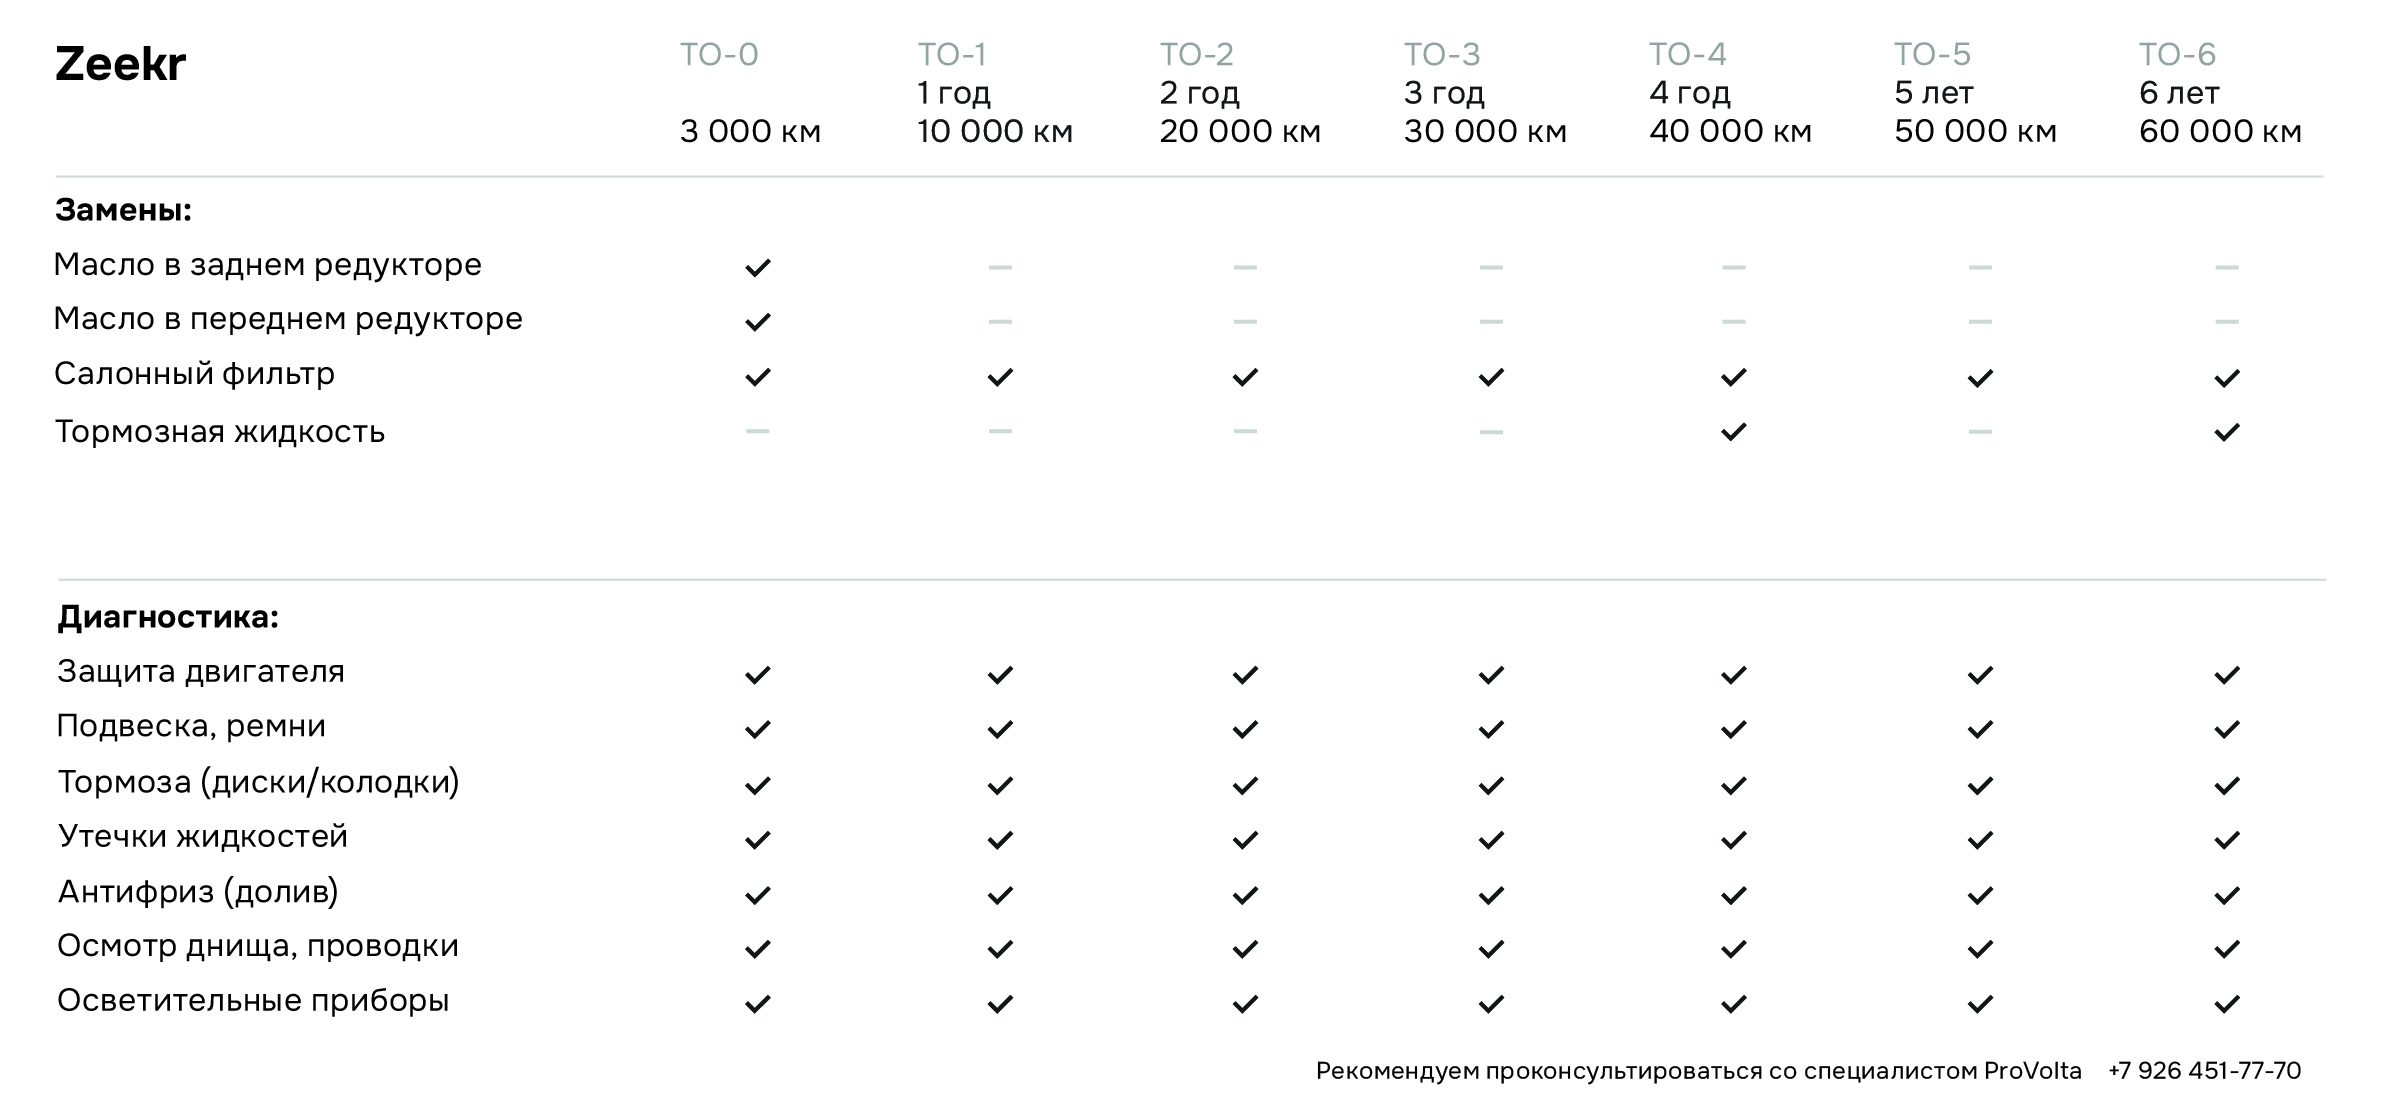Select the TO-4 column header

[x=1687, y=54]
